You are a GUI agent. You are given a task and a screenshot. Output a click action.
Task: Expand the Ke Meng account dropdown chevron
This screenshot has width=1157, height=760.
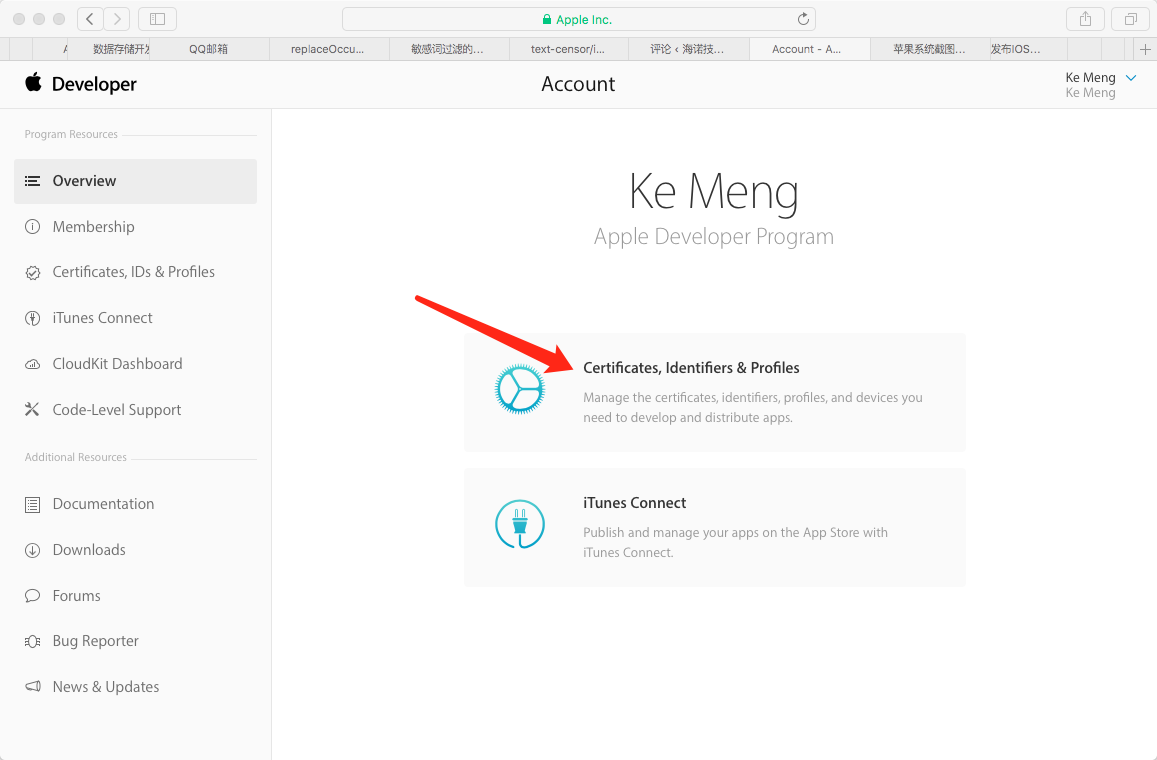click(1130, 77)
